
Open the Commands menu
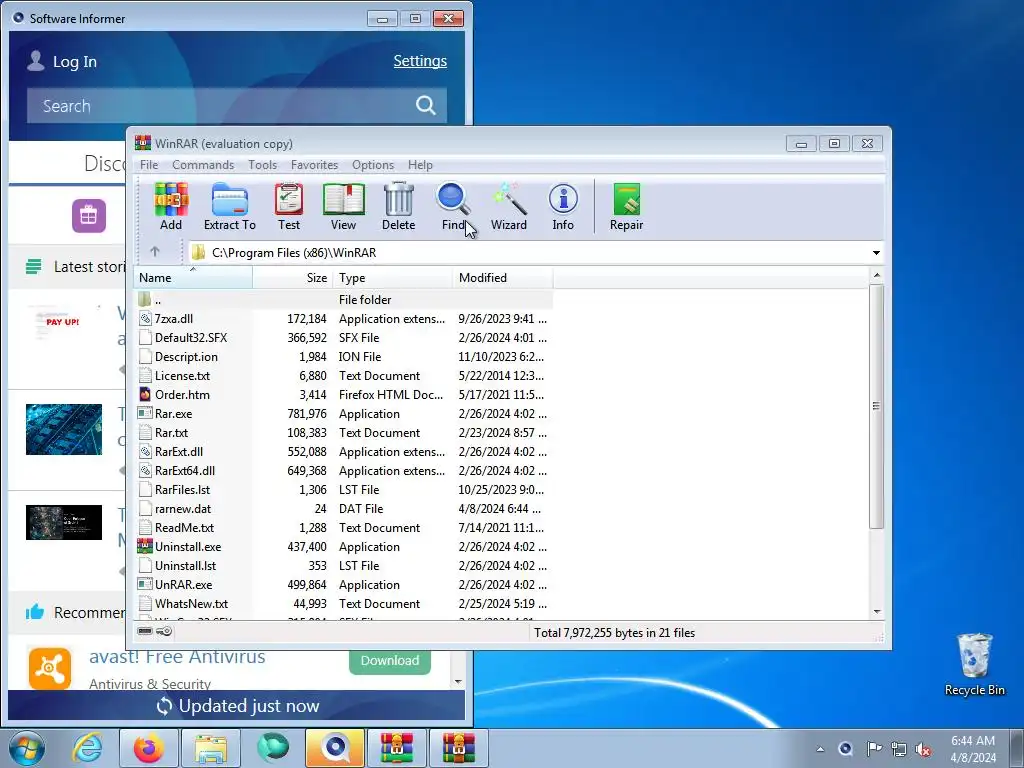[203, 165]
